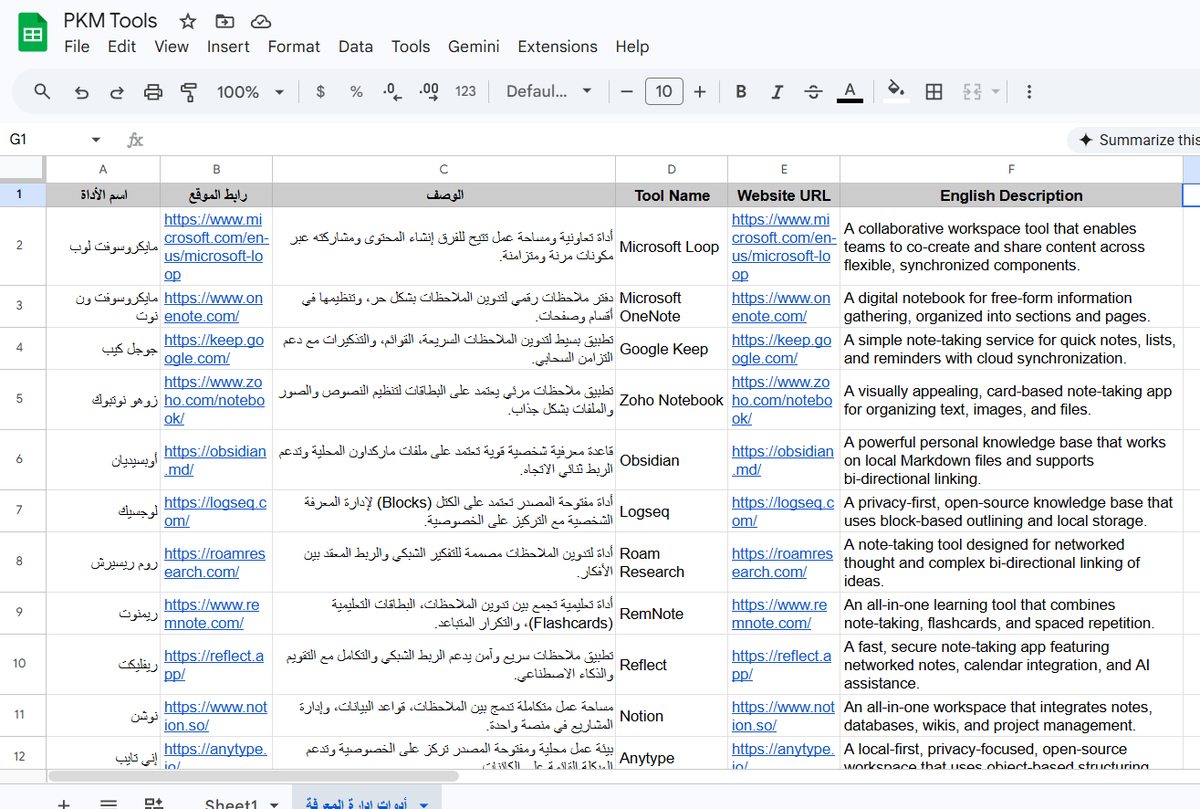The image size is (1200, 809).
Task: Open the Insert menu
Action: 228,46
